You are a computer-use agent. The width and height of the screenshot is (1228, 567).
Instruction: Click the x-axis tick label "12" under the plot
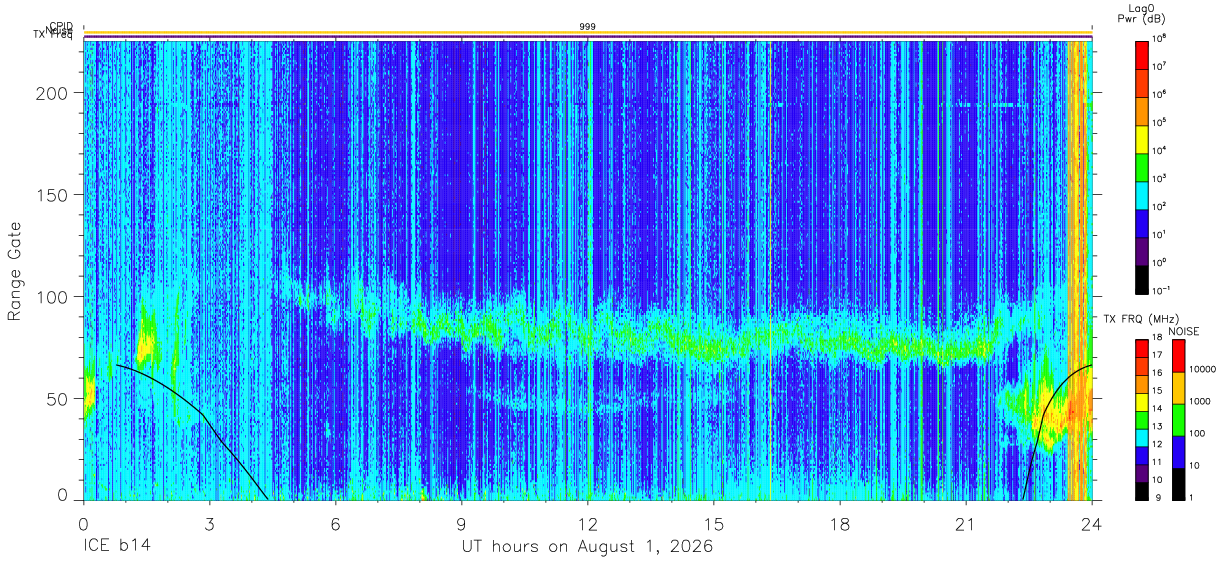[x=587, y=523]
